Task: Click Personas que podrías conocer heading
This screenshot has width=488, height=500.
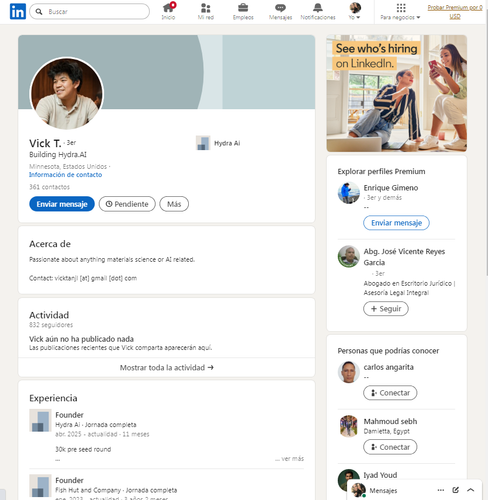Action: [388, 351]
